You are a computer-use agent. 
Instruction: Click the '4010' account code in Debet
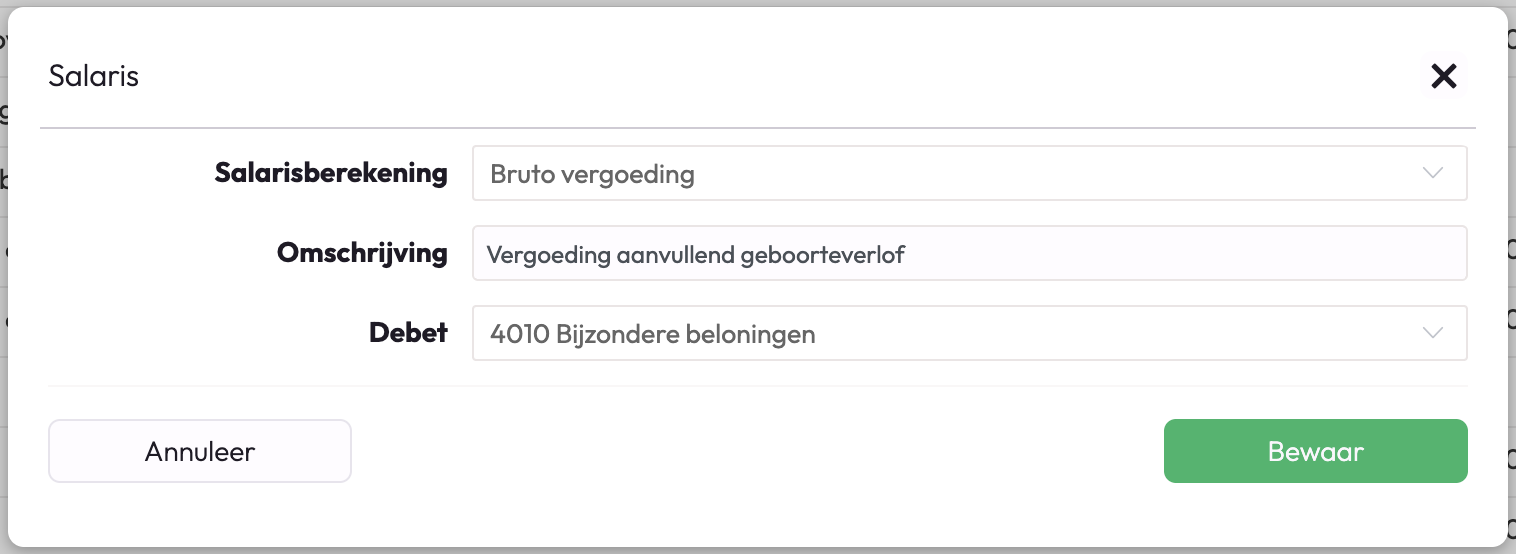[x=520, y=334]
